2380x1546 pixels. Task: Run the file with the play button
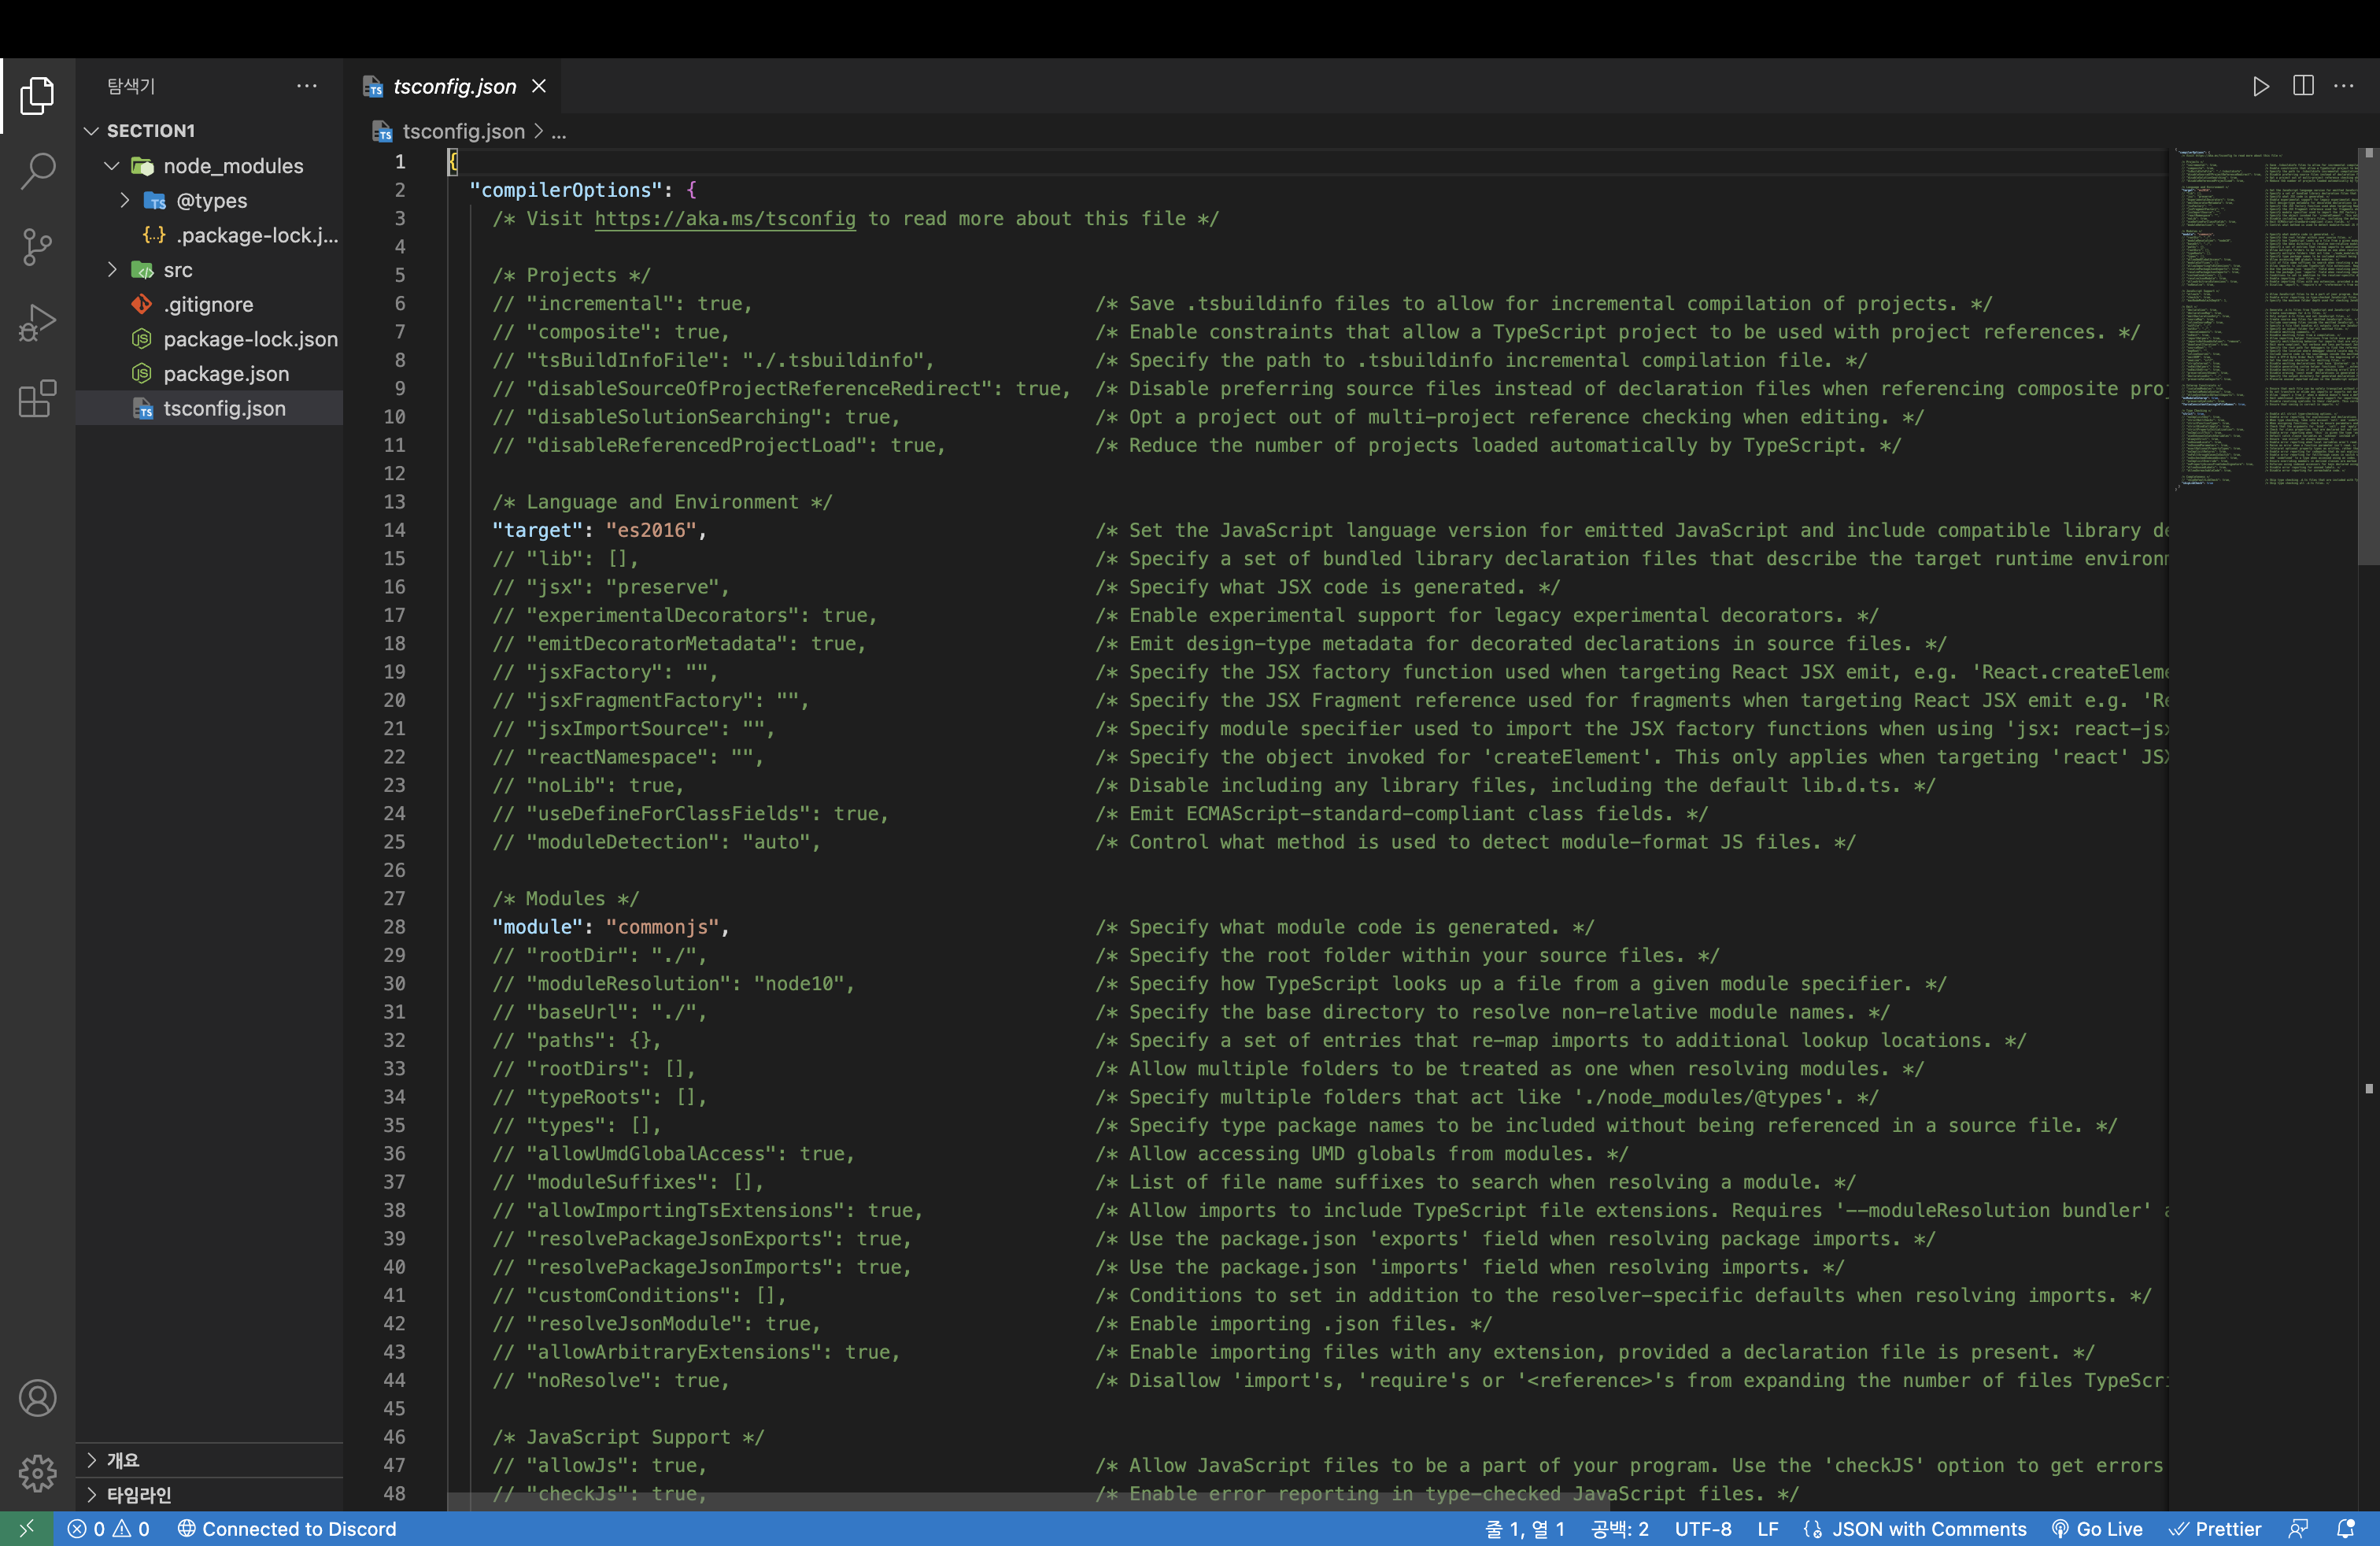(2261, 86)
